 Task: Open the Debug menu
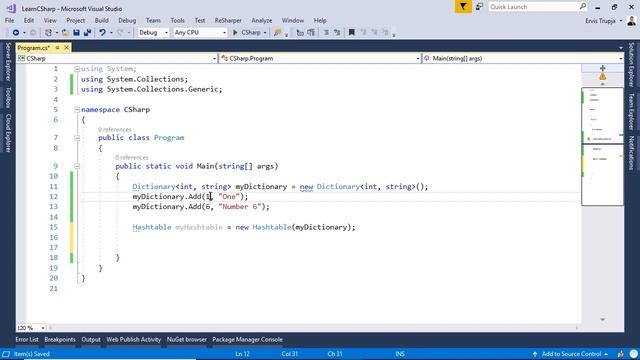[x=127, y=20]
